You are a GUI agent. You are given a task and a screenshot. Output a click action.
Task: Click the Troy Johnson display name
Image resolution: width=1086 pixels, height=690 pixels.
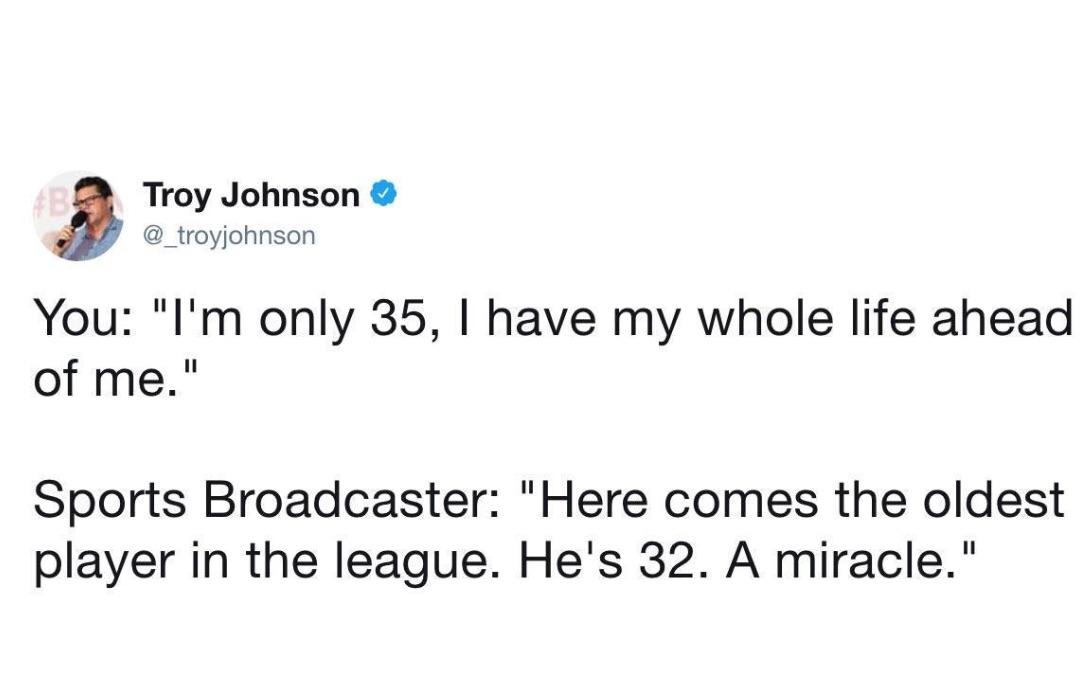251,196
